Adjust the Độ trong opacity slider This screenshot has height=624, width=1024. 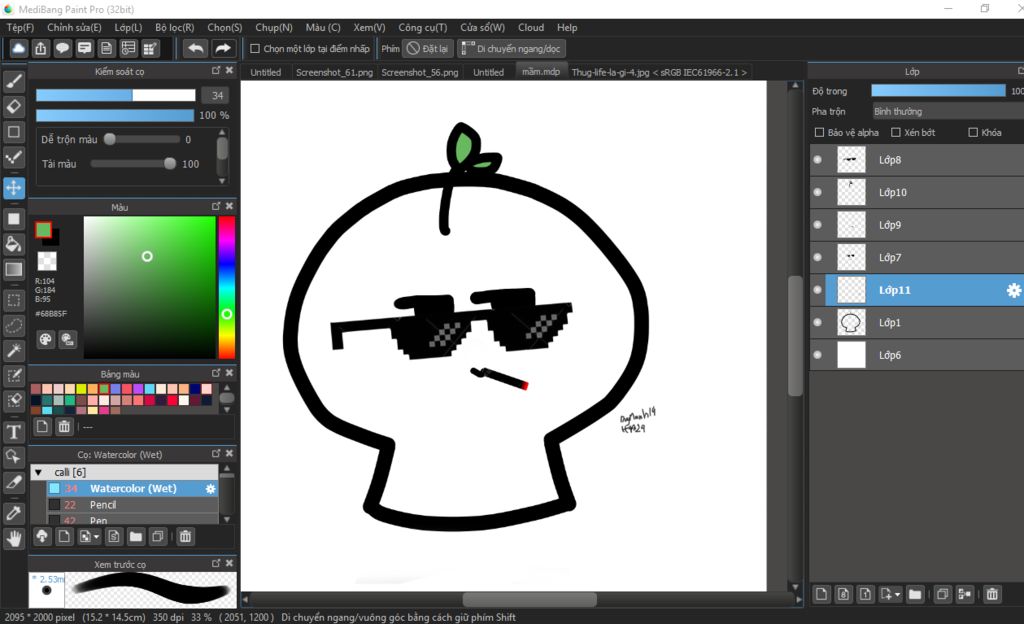click(x=938, y=91)
